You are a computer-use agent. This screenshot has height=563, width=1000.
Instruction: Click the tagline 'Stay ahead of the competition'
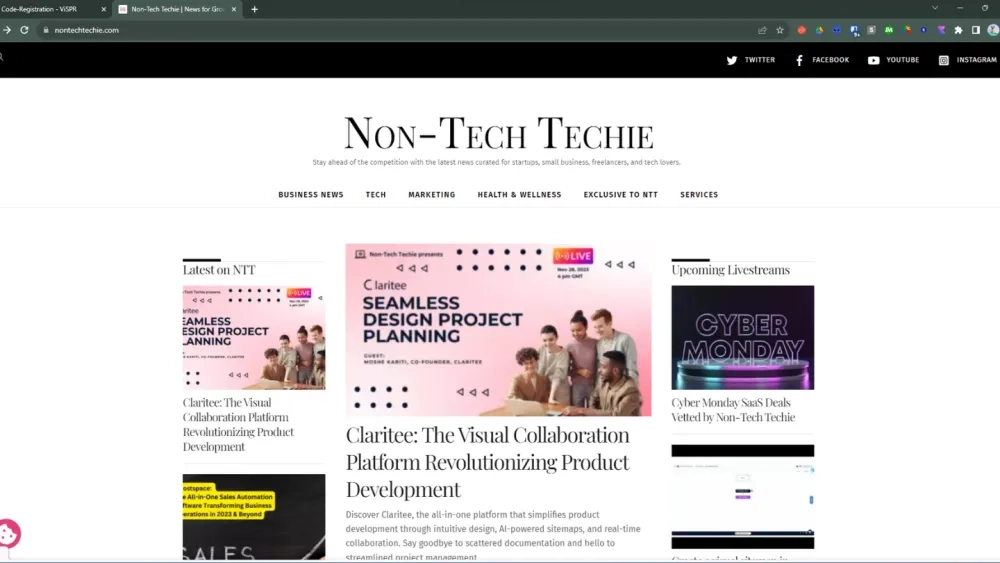(x=496, y=162)
